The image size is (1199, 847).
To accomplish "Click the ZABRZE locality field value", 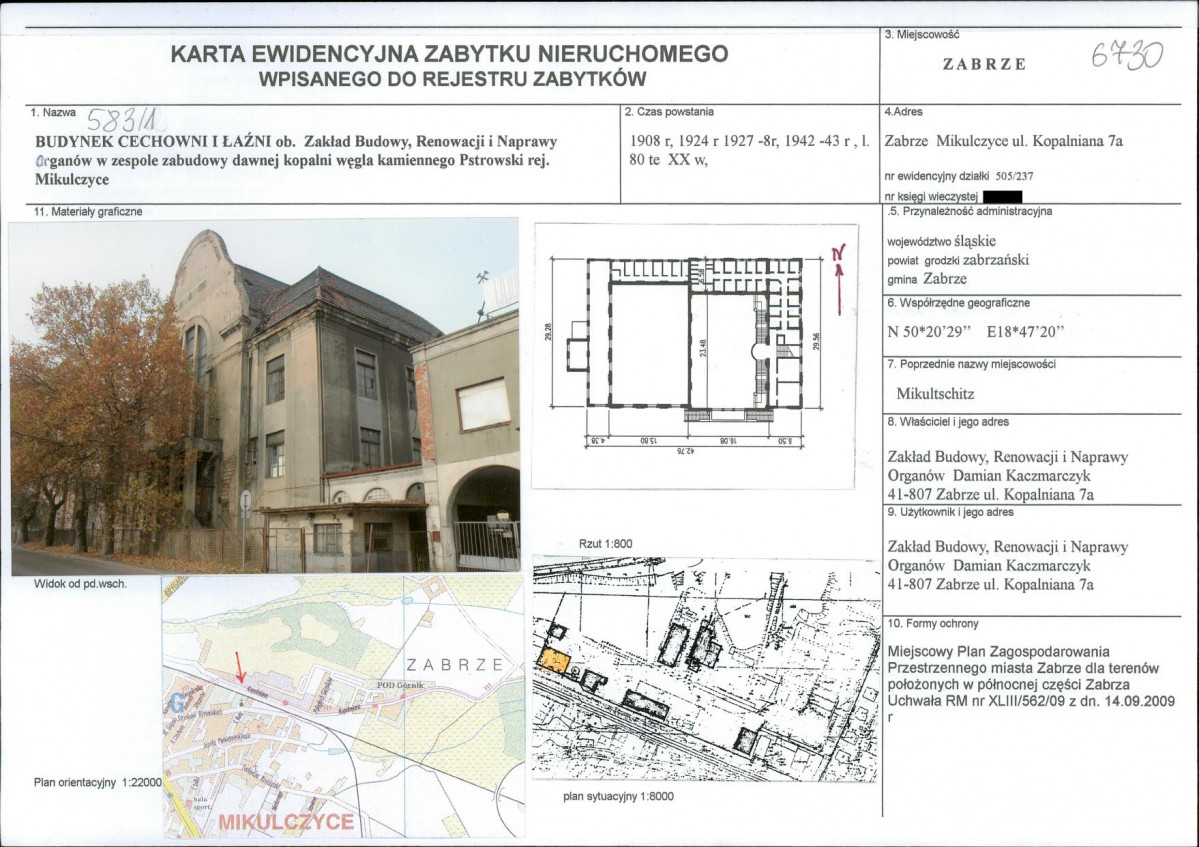I will [x=984, y=64].
